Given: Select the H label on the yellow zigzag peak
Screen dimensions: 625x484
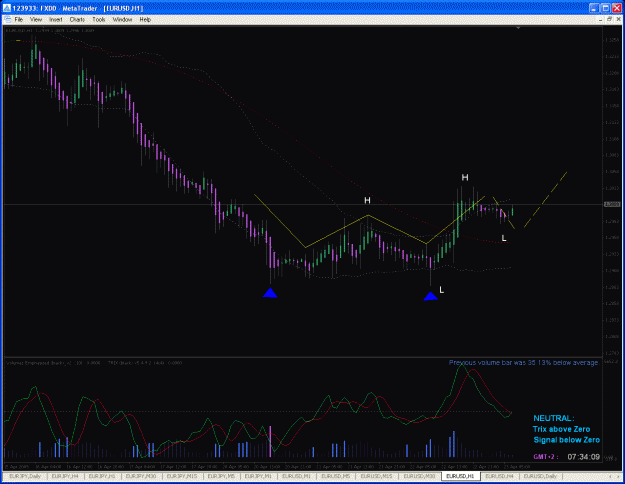Looking at the screenshot, I should [x=367, y=201].
